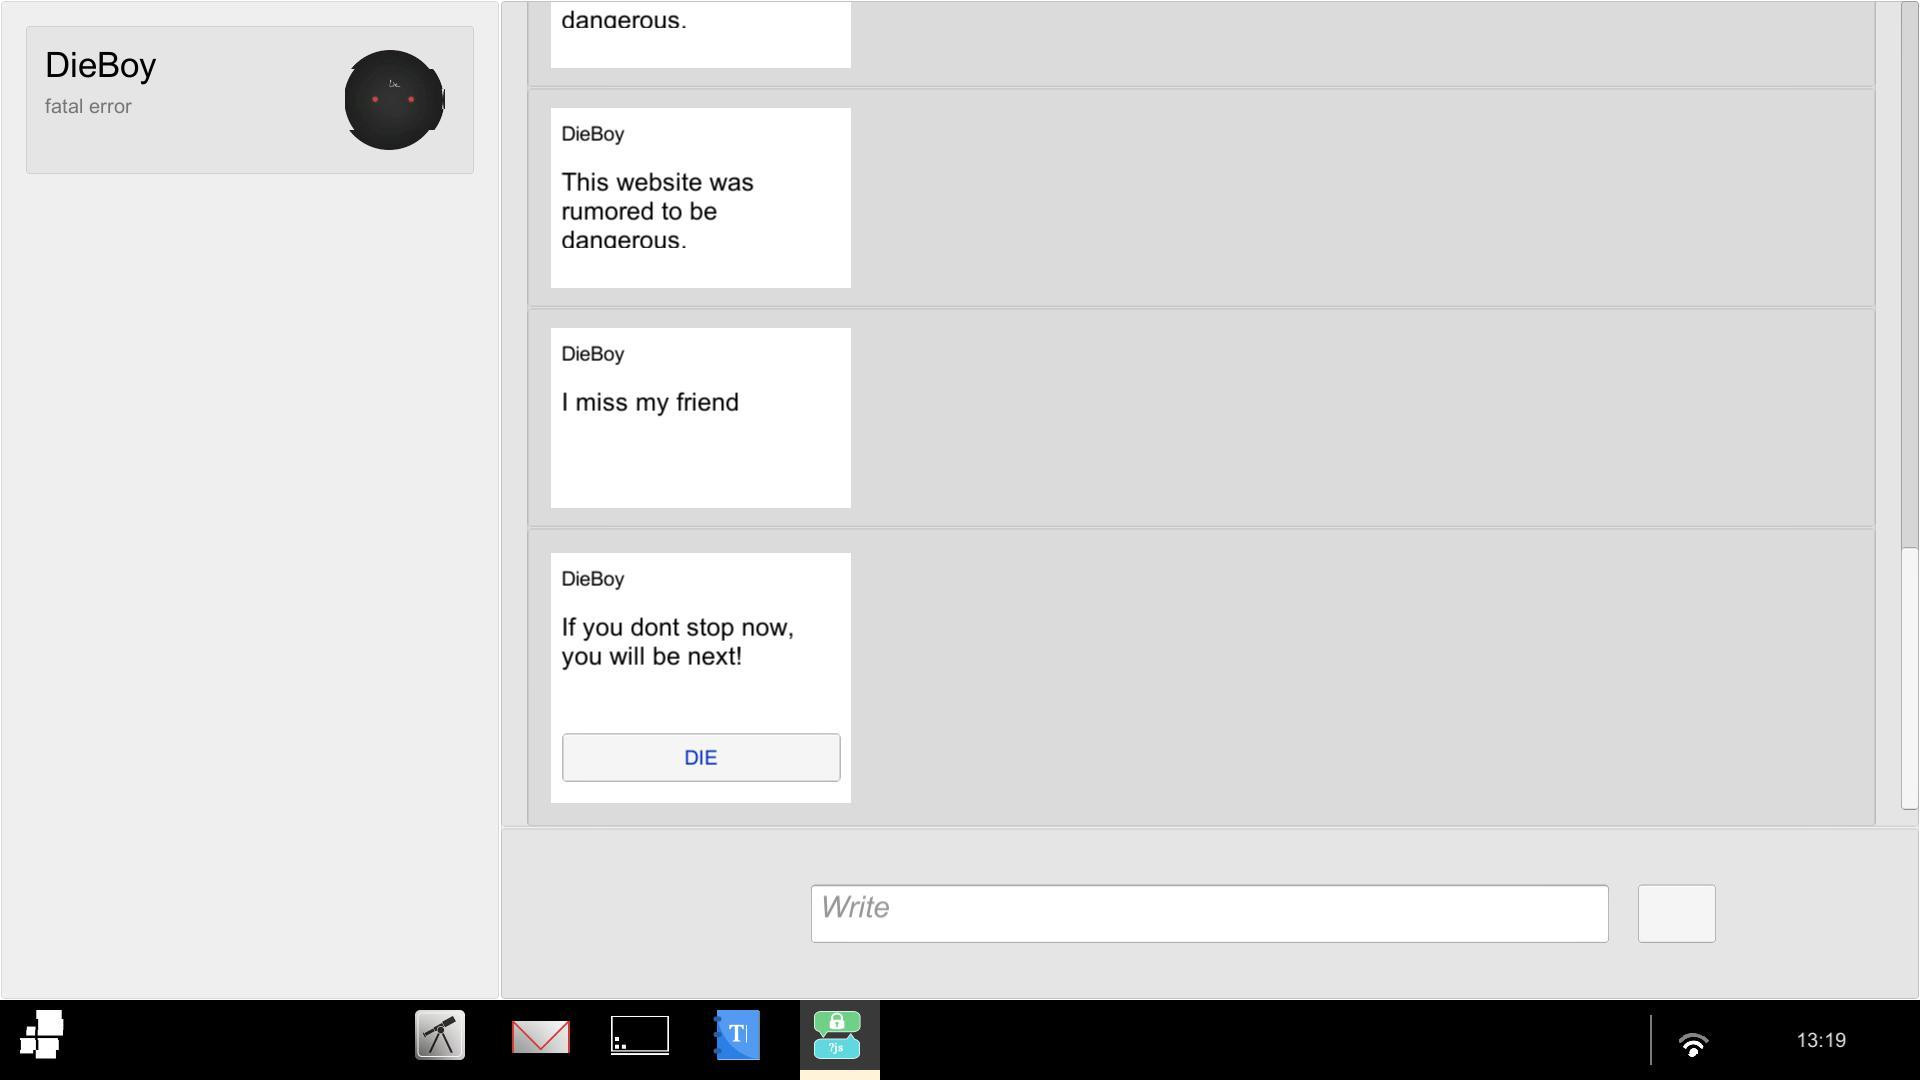Click message 'This website was rumored'

(x=658, y=211)
